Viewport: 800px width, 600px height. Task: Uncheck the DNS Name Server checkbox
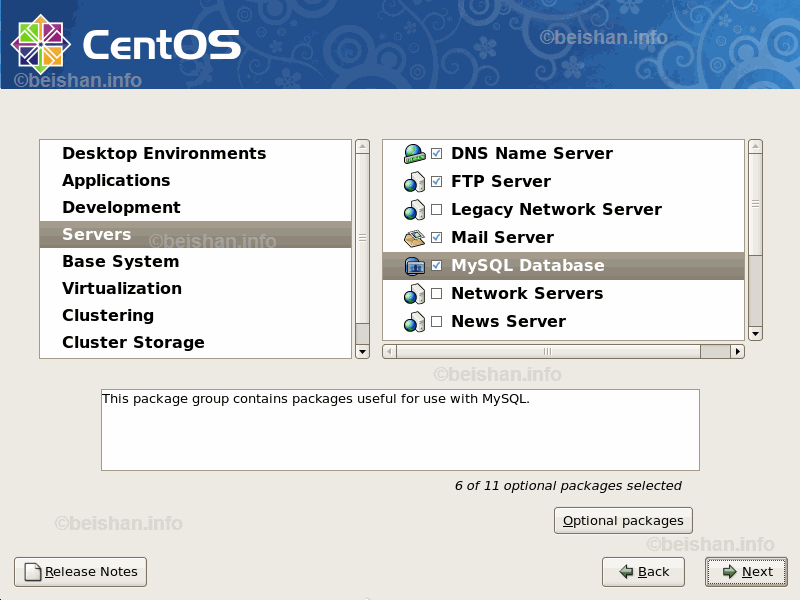[x=436, y=154]
